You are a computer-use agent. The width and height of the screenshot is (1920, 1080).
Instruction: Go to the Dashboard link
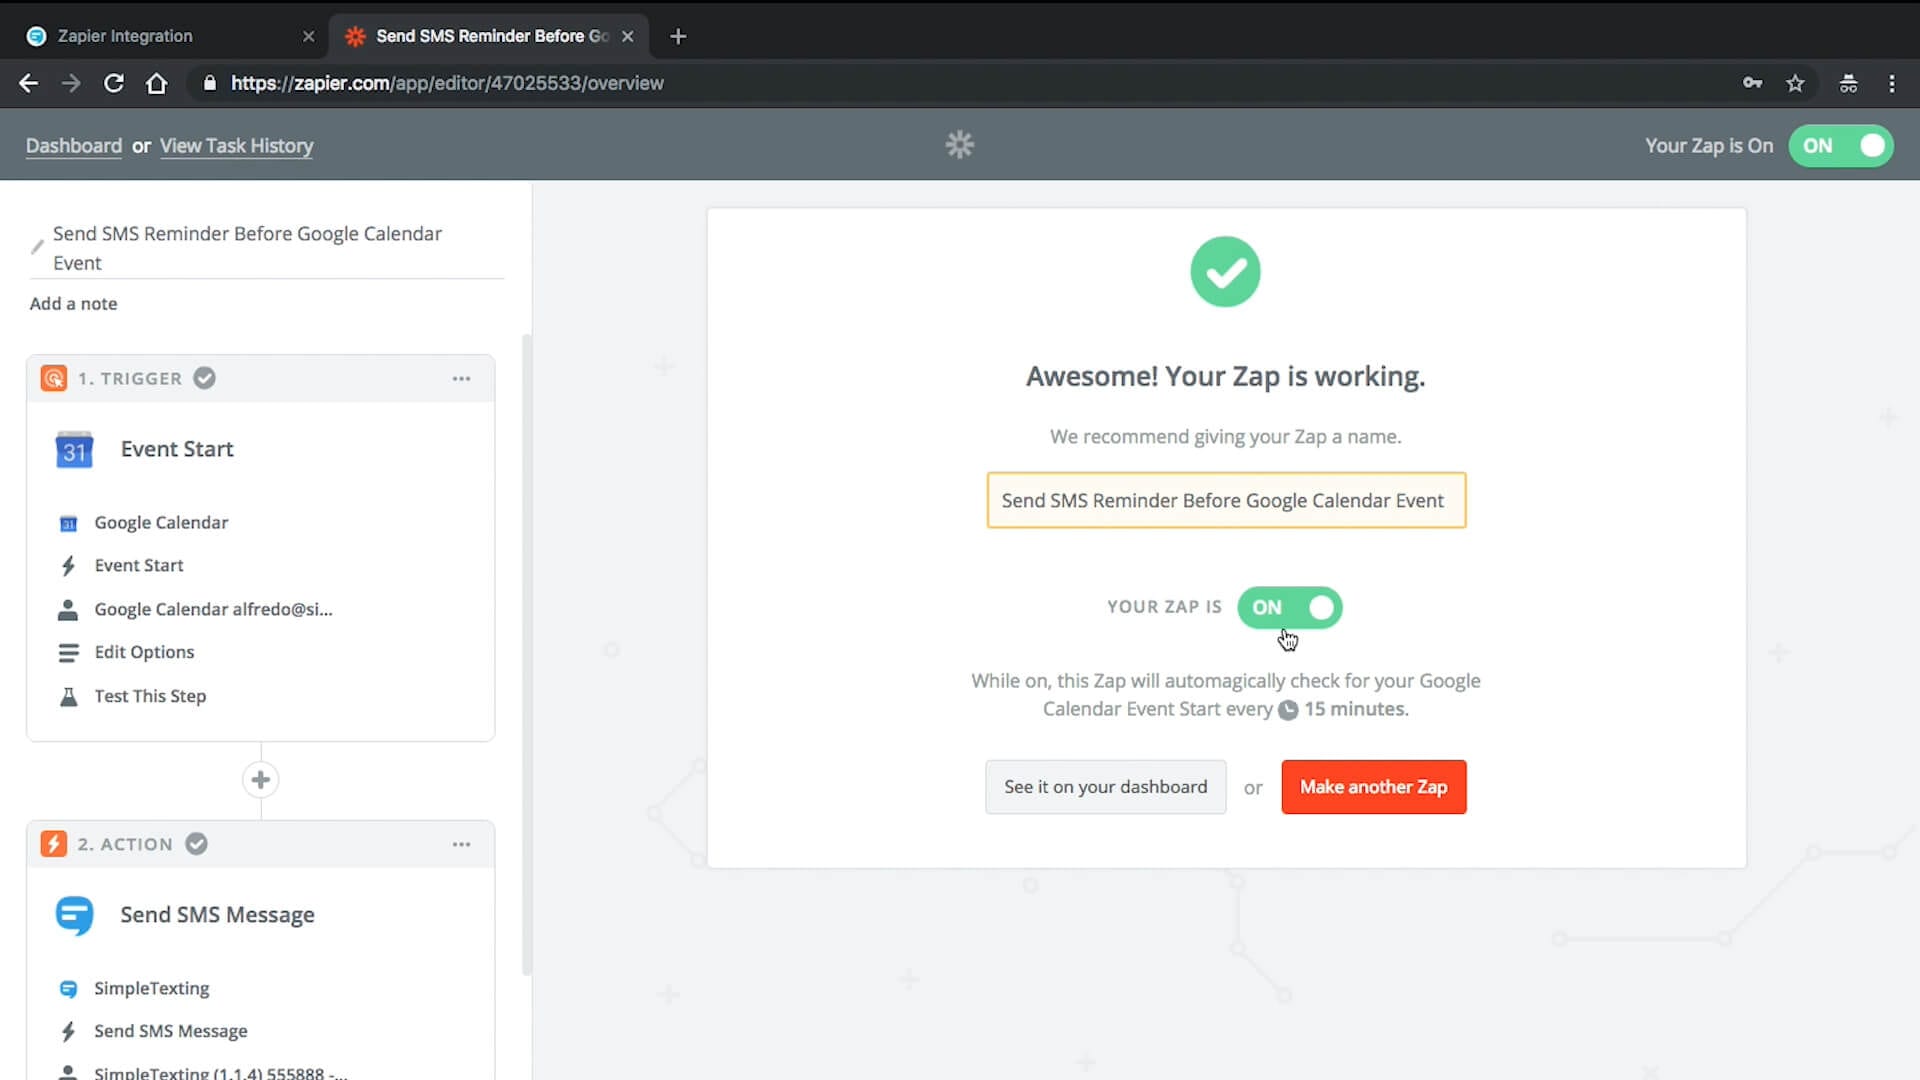[74, 146]
